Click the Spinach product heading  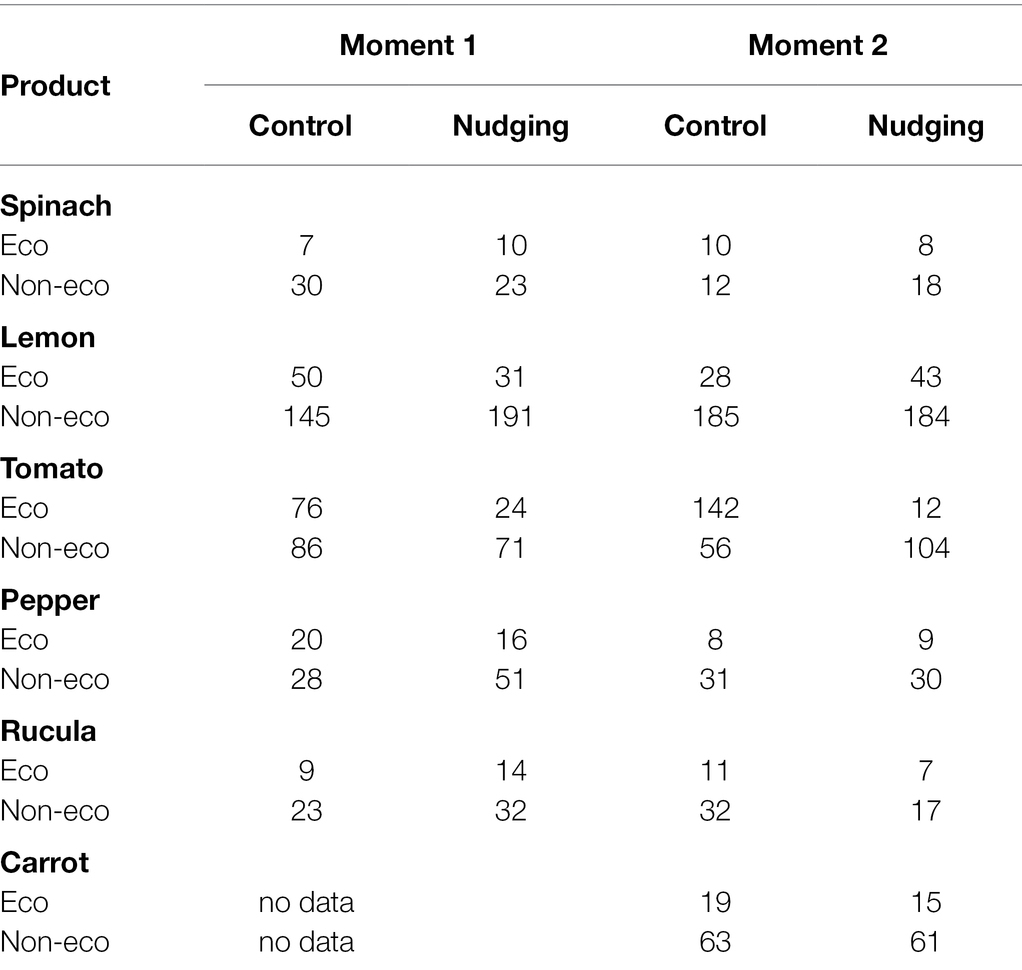(x=56, y=206)
